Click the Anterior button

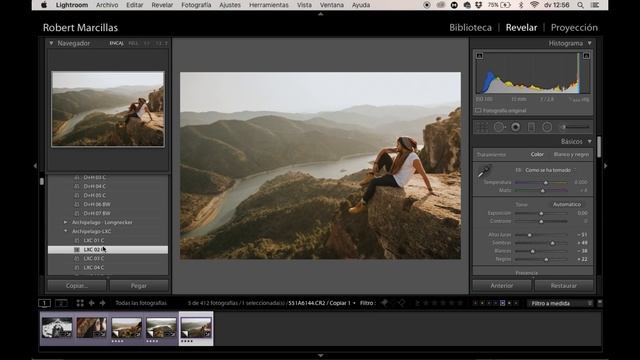[502, 286]
